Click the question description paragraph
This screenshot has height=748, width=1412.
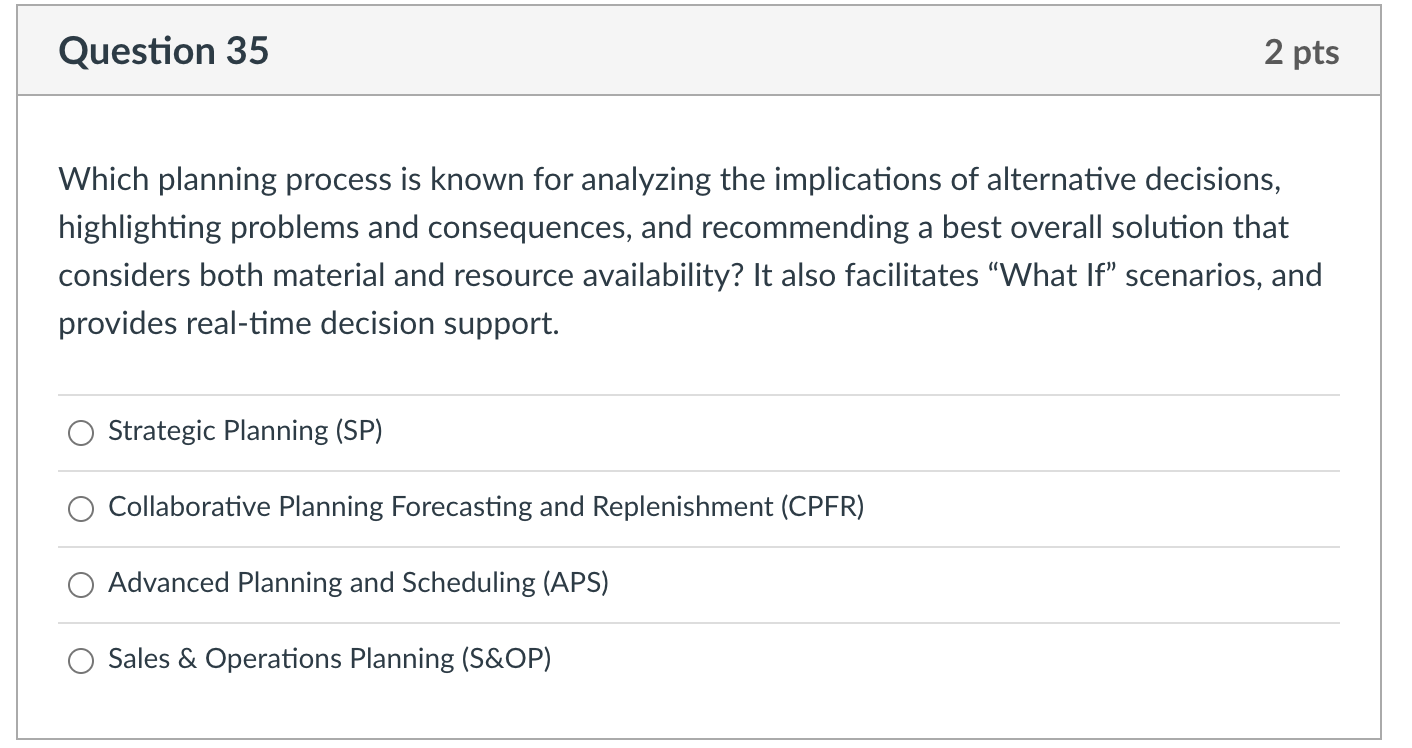pyautogui.click(x=688, y=250)
